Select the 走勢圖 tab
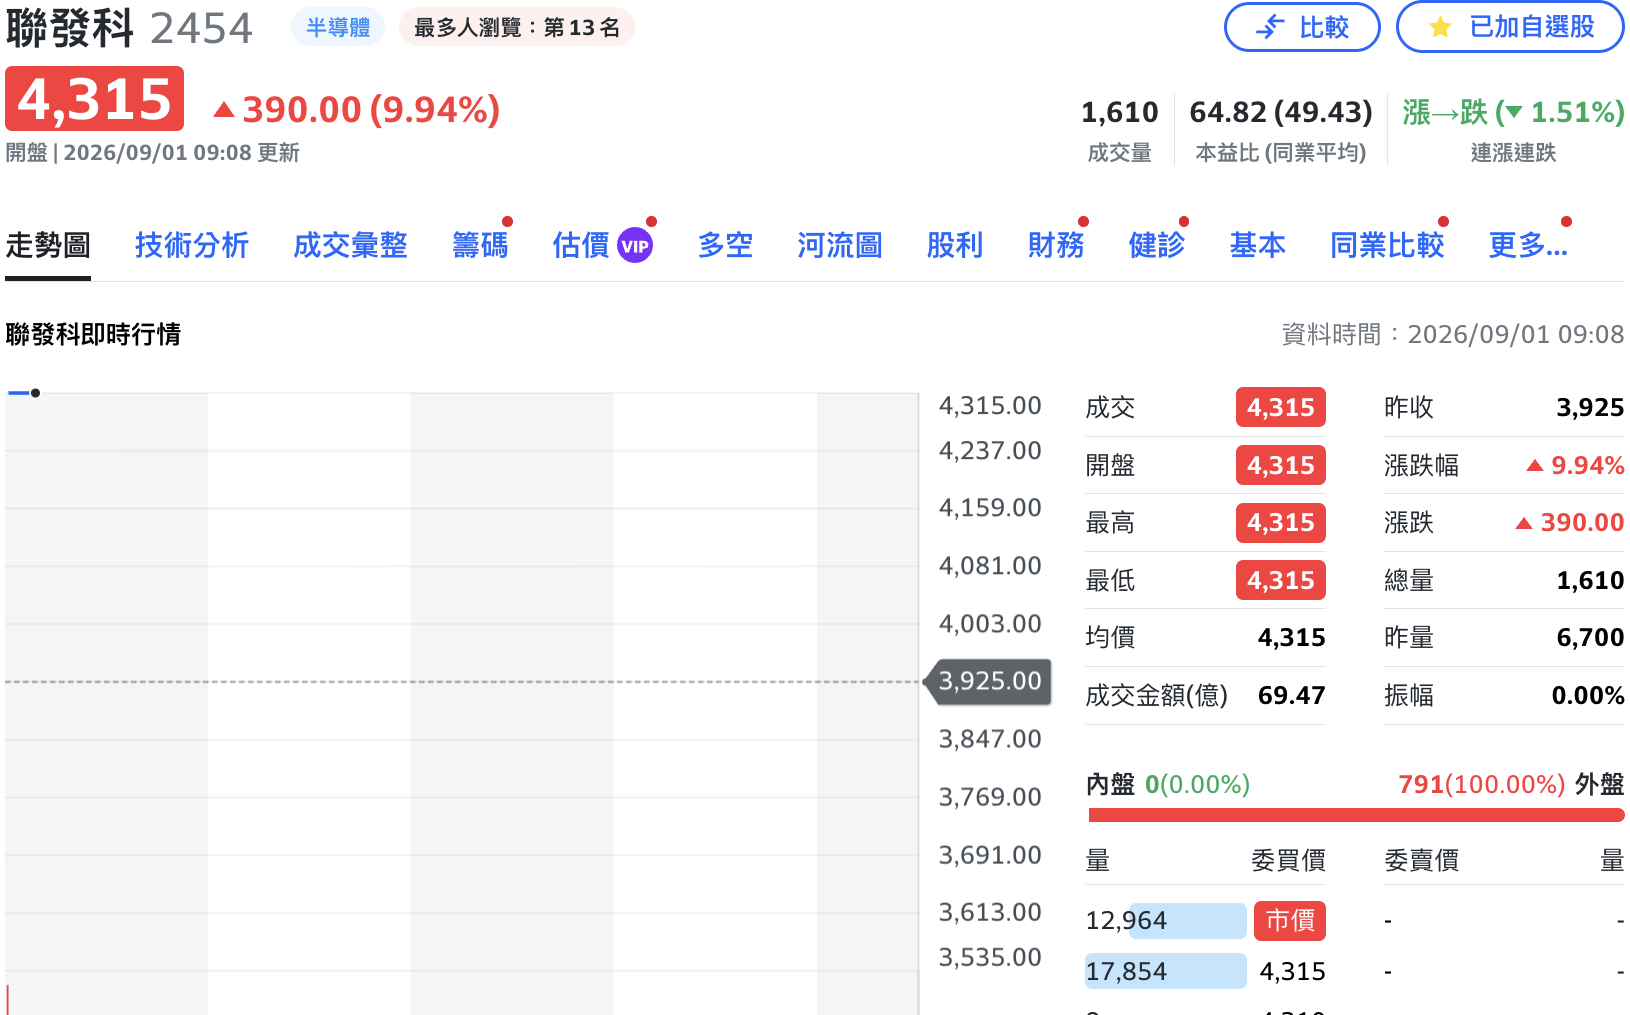 point(48,245)
